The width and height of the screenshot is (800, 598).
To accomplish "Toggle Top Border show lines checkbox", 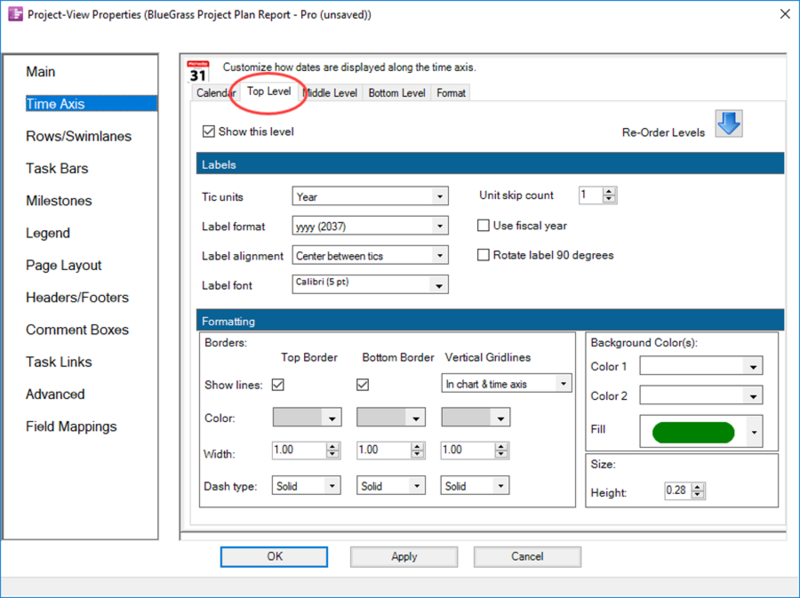I will tap(278, 385).
